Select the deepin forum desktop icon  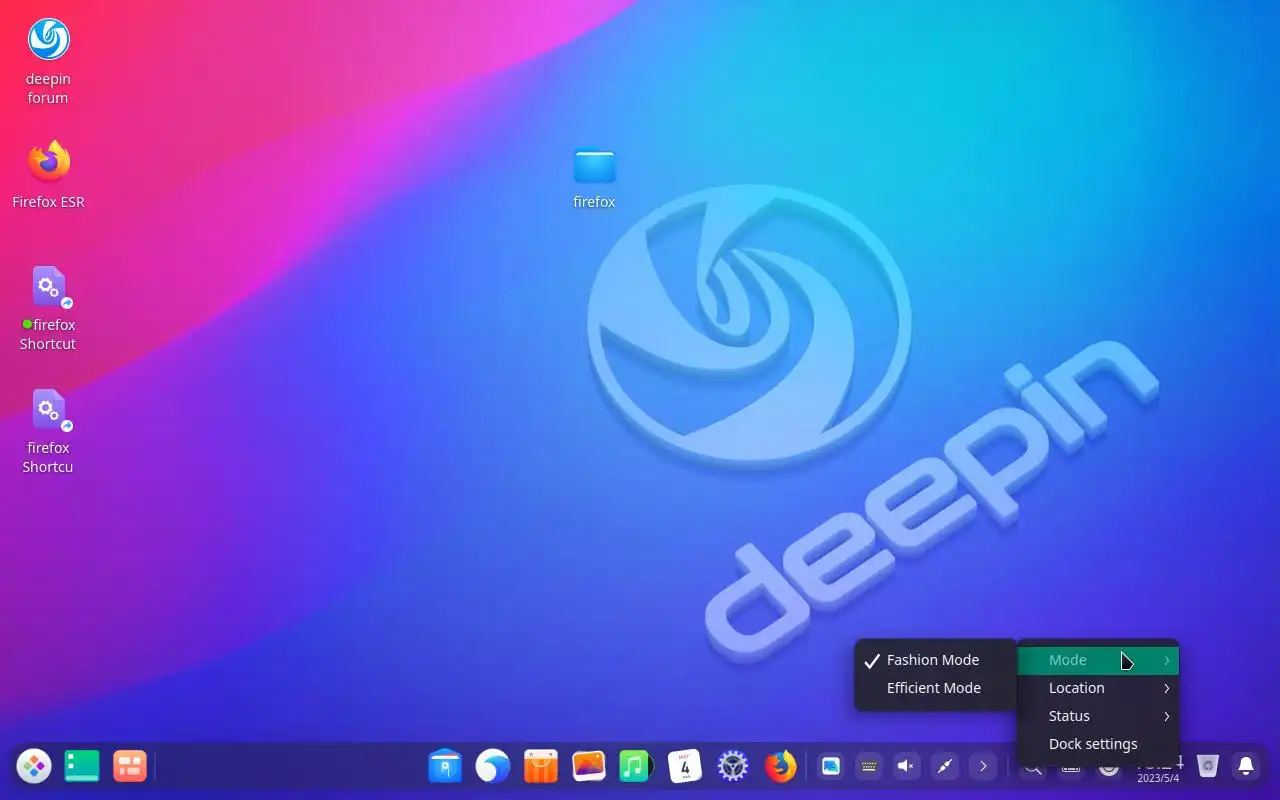tap(48, 61)
